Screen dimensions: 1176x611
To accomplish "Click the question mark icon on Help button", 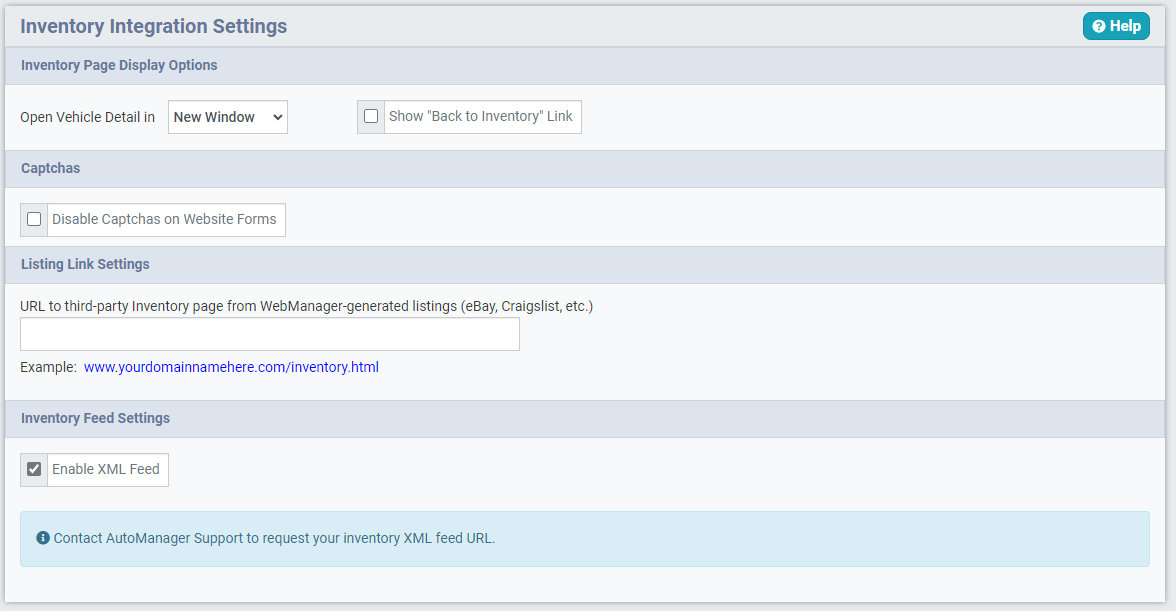I will [x=1100, y=26].
